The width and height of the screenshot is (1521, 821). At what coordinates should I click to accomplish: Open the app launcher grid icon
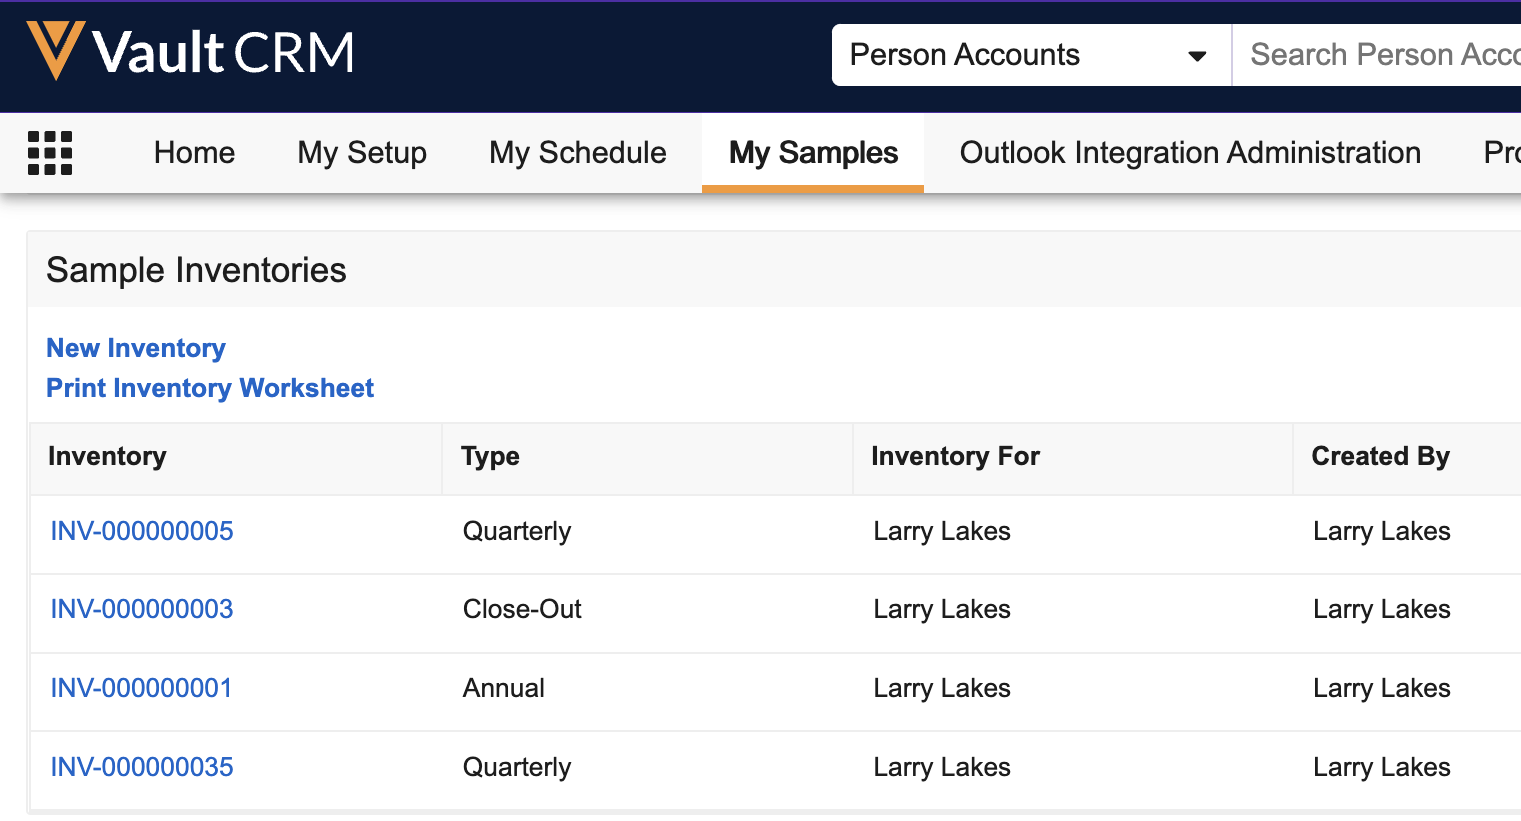tap(50, 153)
